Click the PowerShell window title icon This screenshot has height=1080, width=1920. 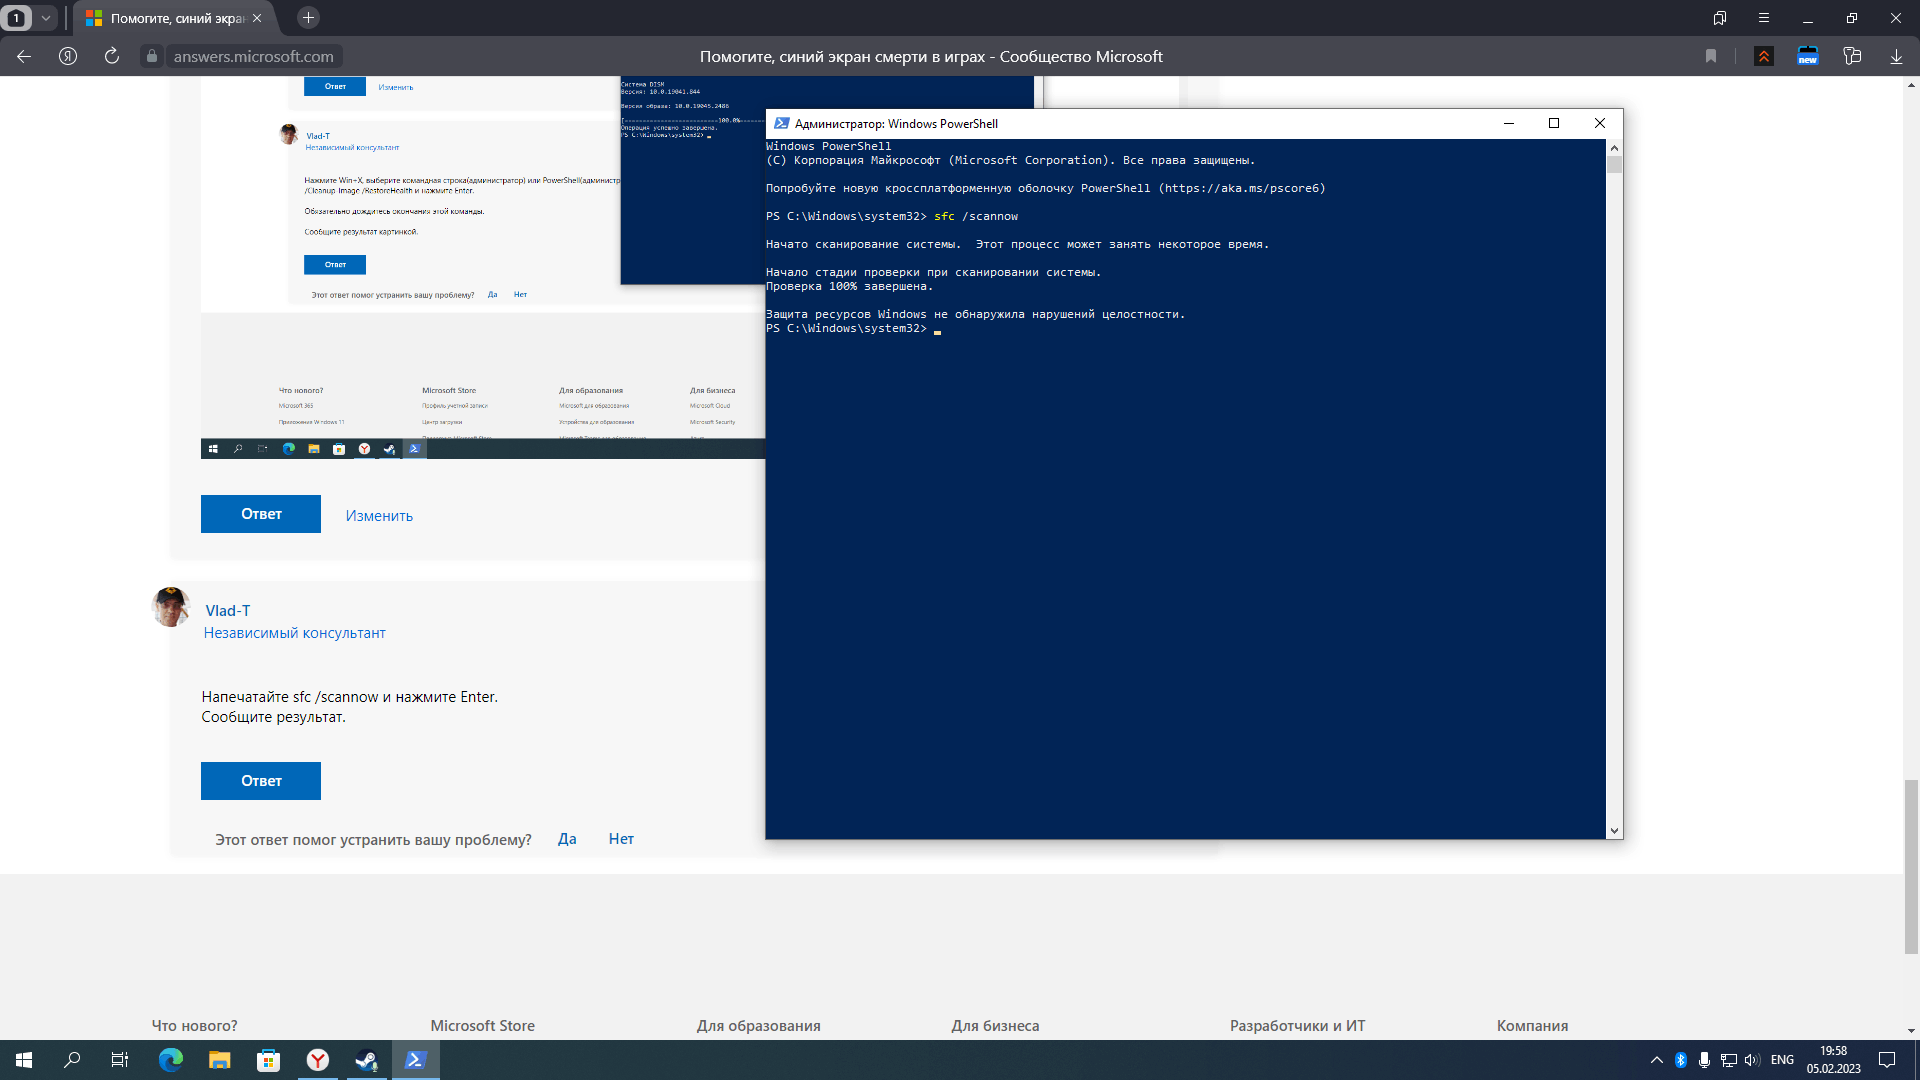point(782,123)
